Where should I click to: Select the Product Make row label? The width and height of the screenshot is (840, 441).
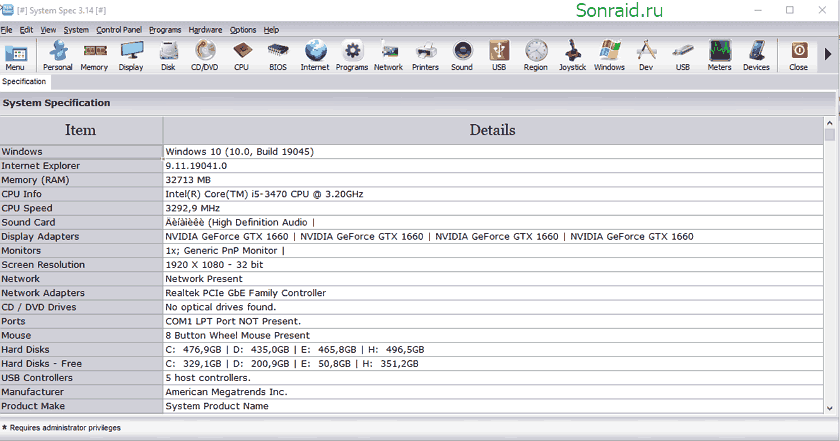click(33, 406)
